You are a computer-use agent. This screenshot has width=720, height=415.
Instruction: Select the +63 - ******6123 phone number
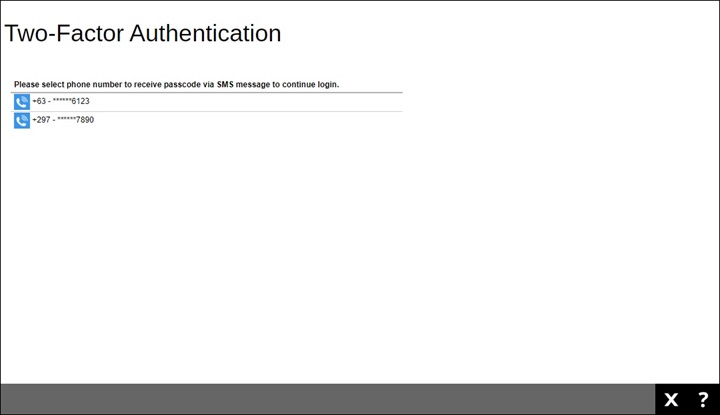point(61,102)
